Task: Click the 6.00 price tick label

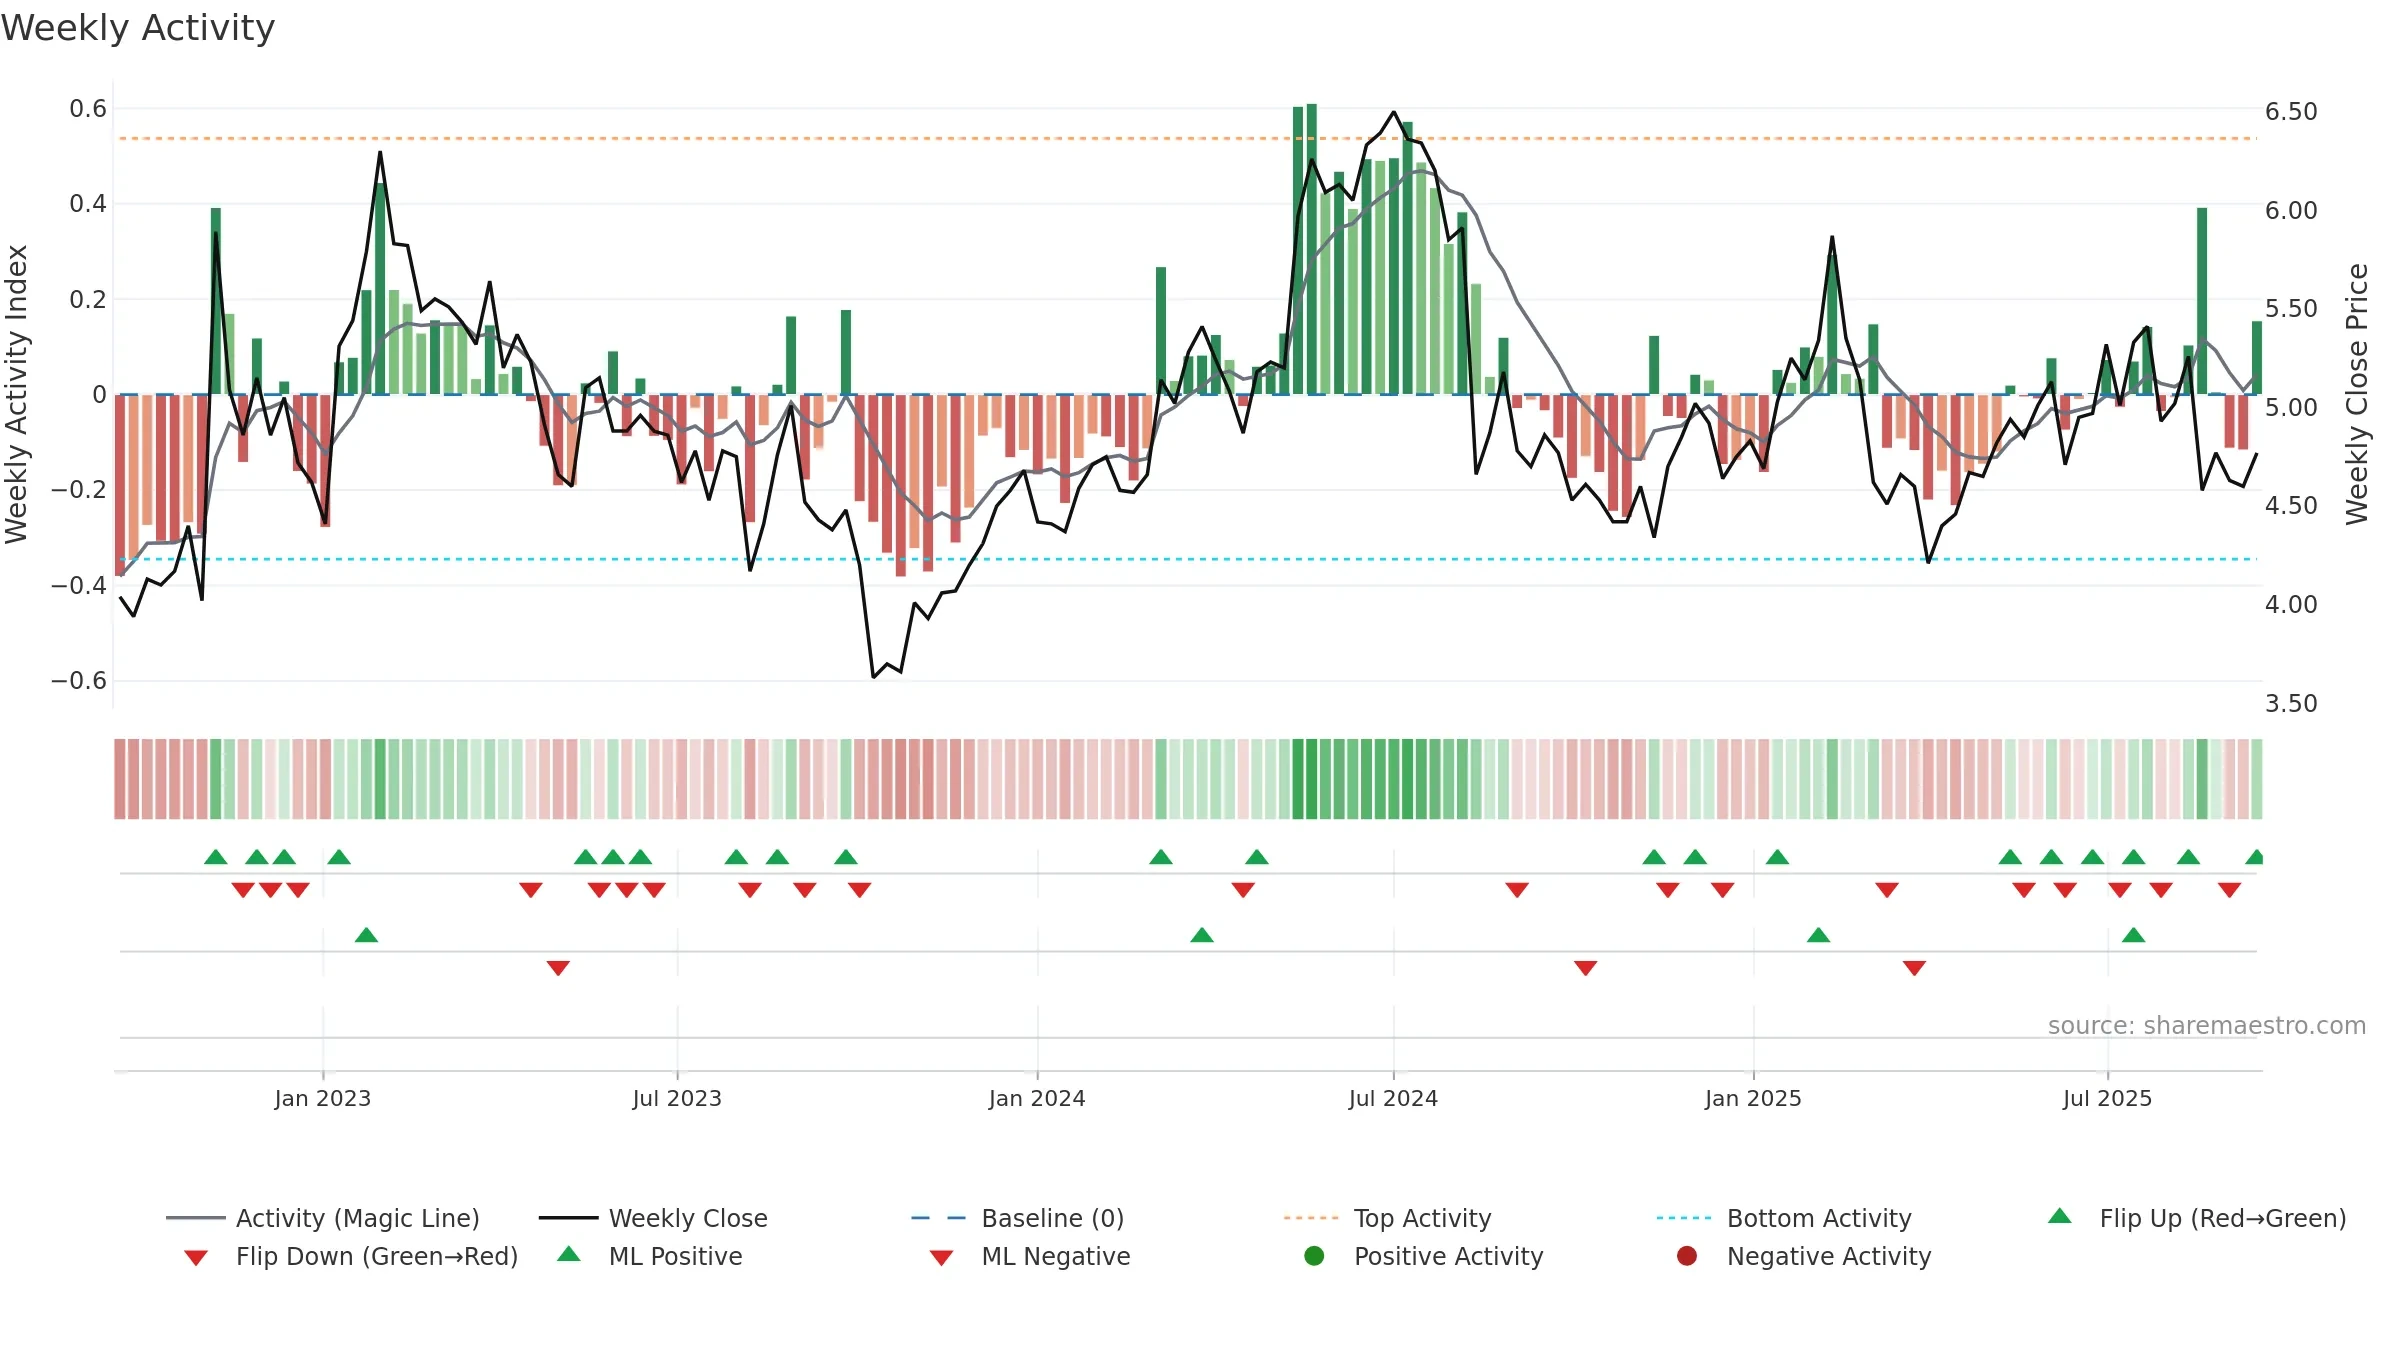Action: 2291,210
